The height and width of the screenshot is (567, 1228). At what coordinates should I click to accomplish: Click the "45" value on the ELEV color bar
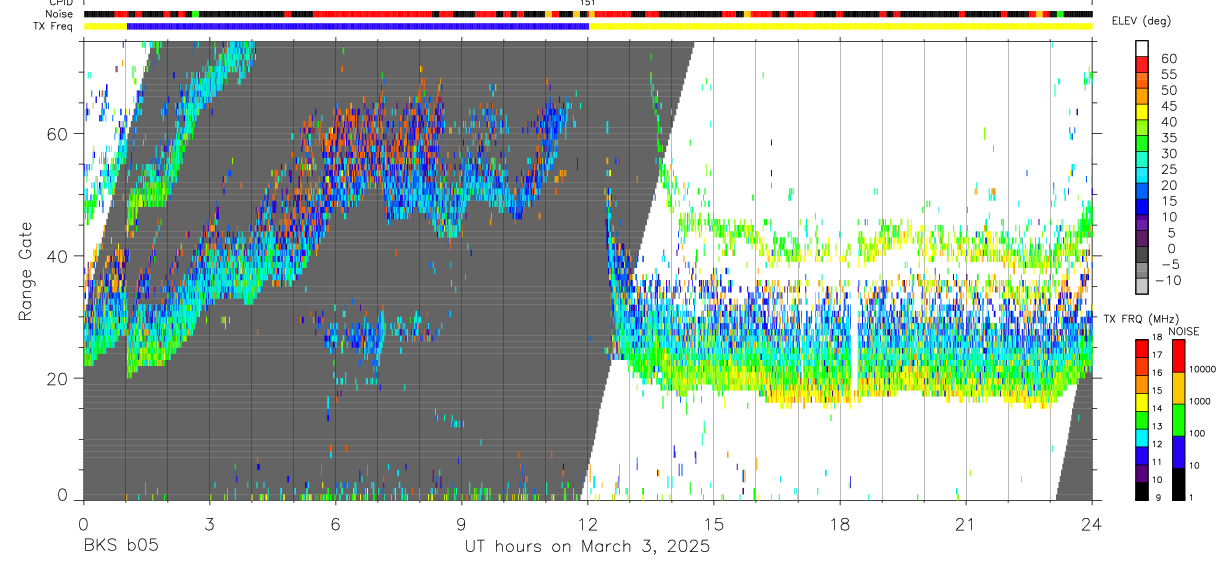click(x=1167, y=106)
